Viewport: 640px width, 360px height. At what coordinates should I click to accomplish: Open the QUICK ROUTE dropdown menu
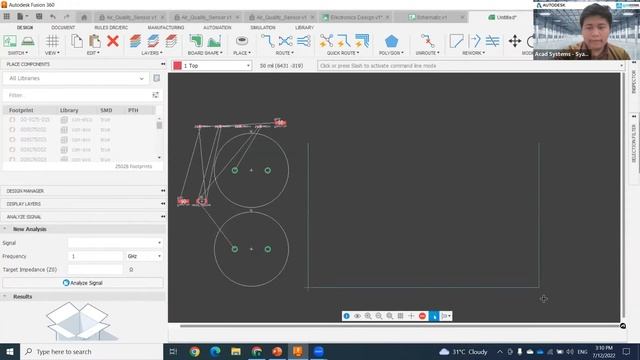click(343, 53)
